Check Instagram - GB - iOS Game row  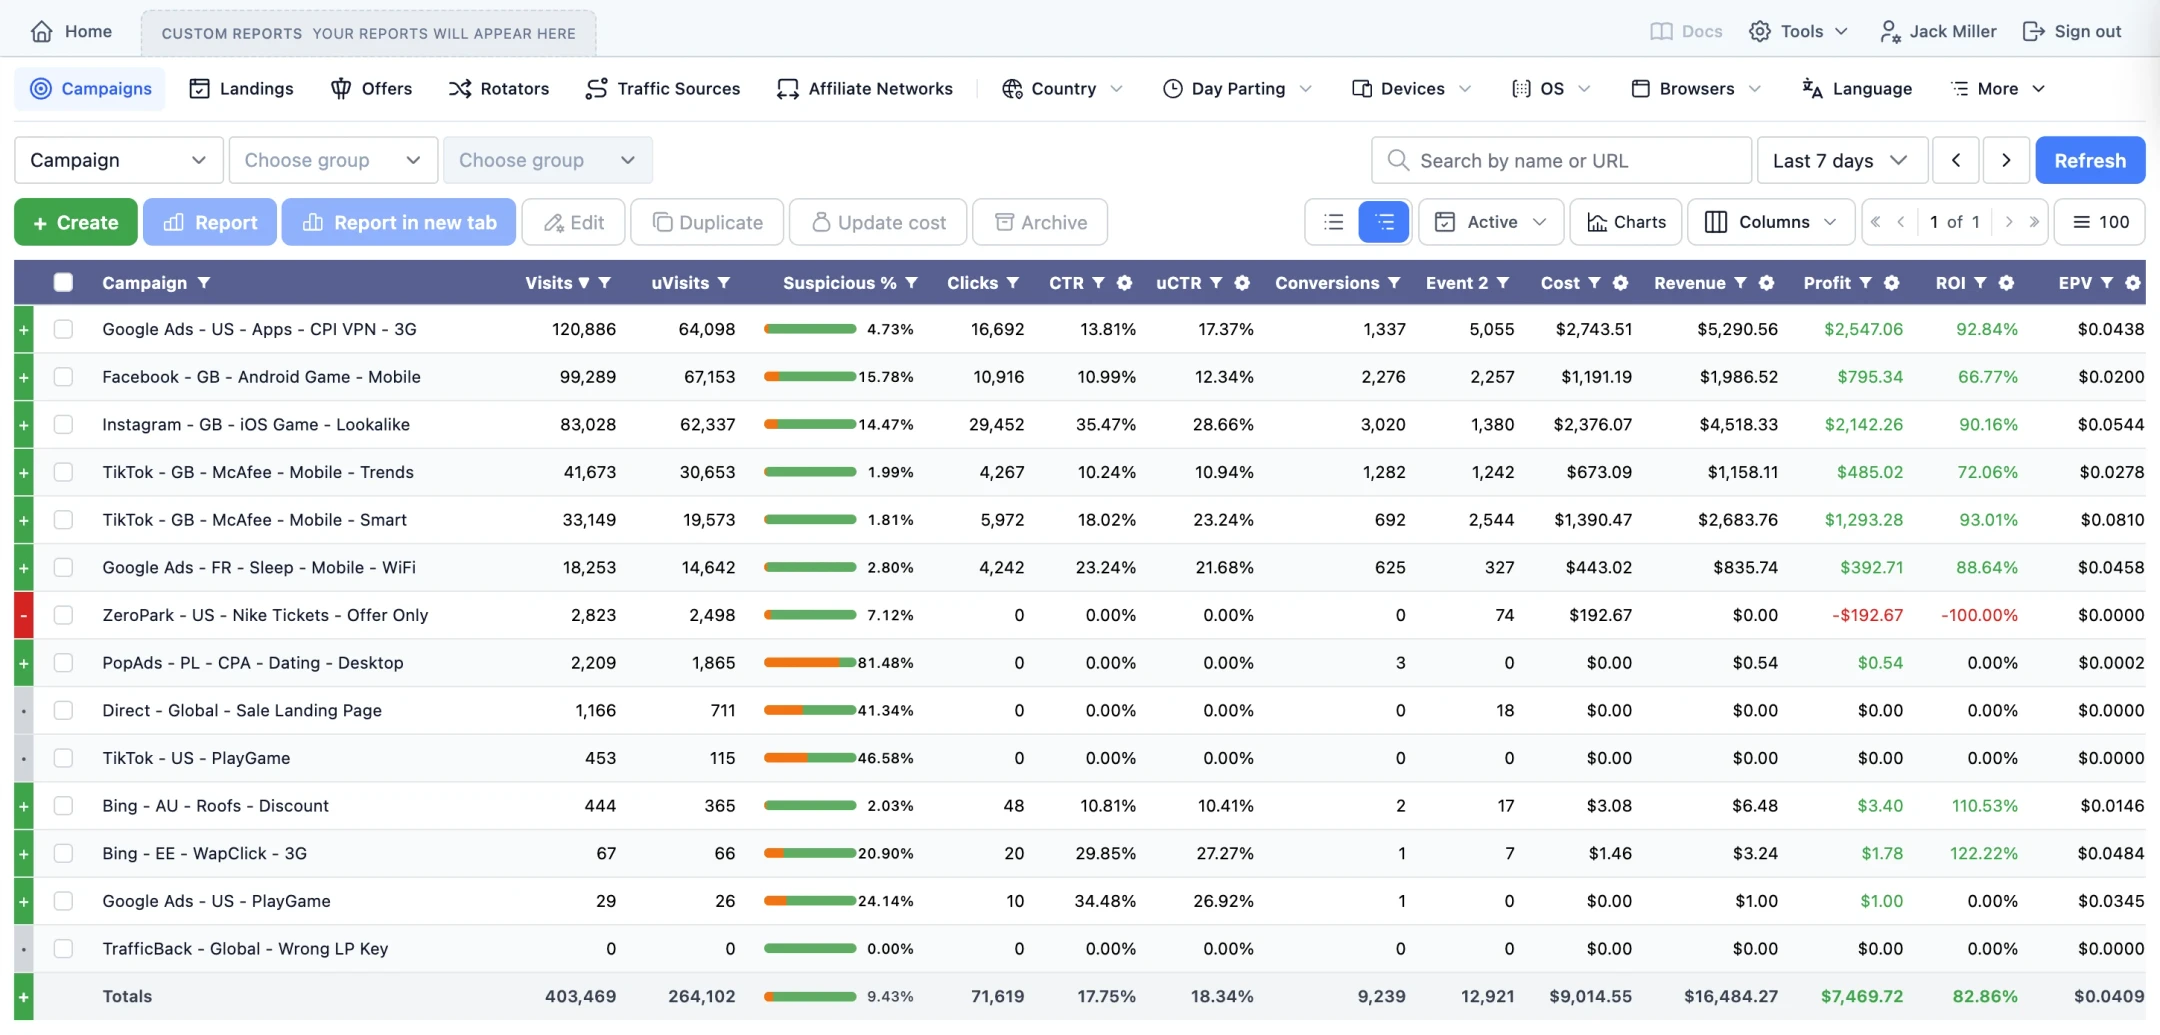63,424
